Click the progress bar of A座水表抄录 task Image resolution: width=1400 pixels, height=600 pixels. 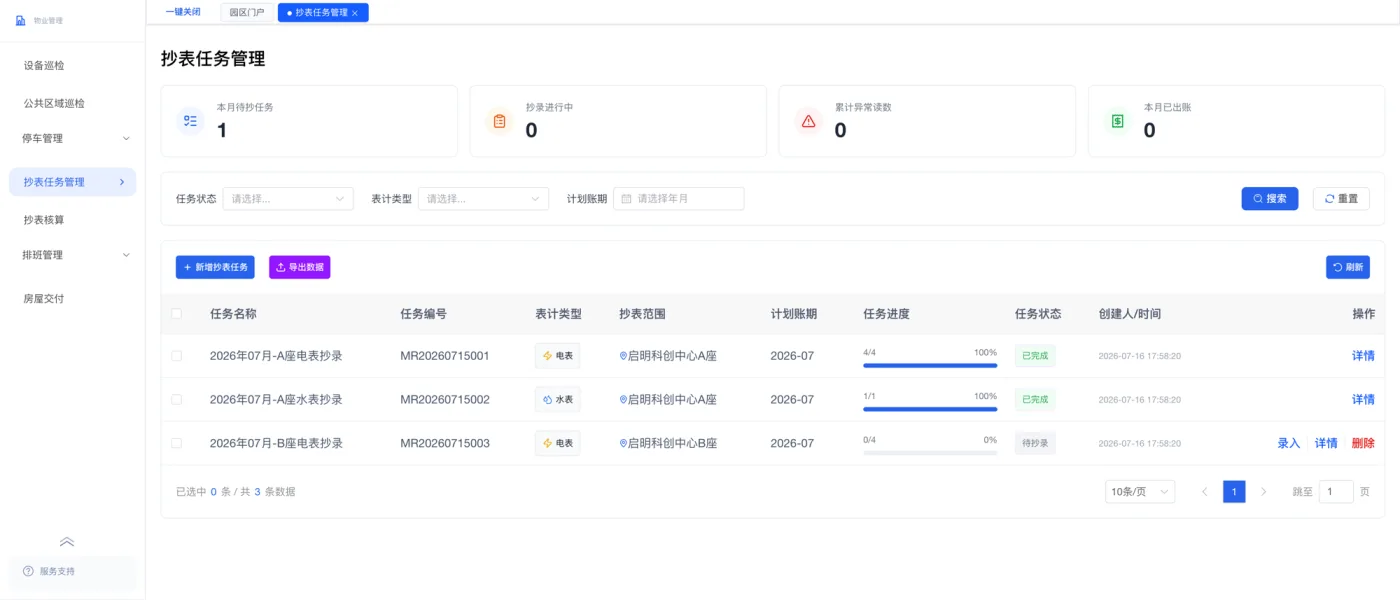(x=930, y=409)
